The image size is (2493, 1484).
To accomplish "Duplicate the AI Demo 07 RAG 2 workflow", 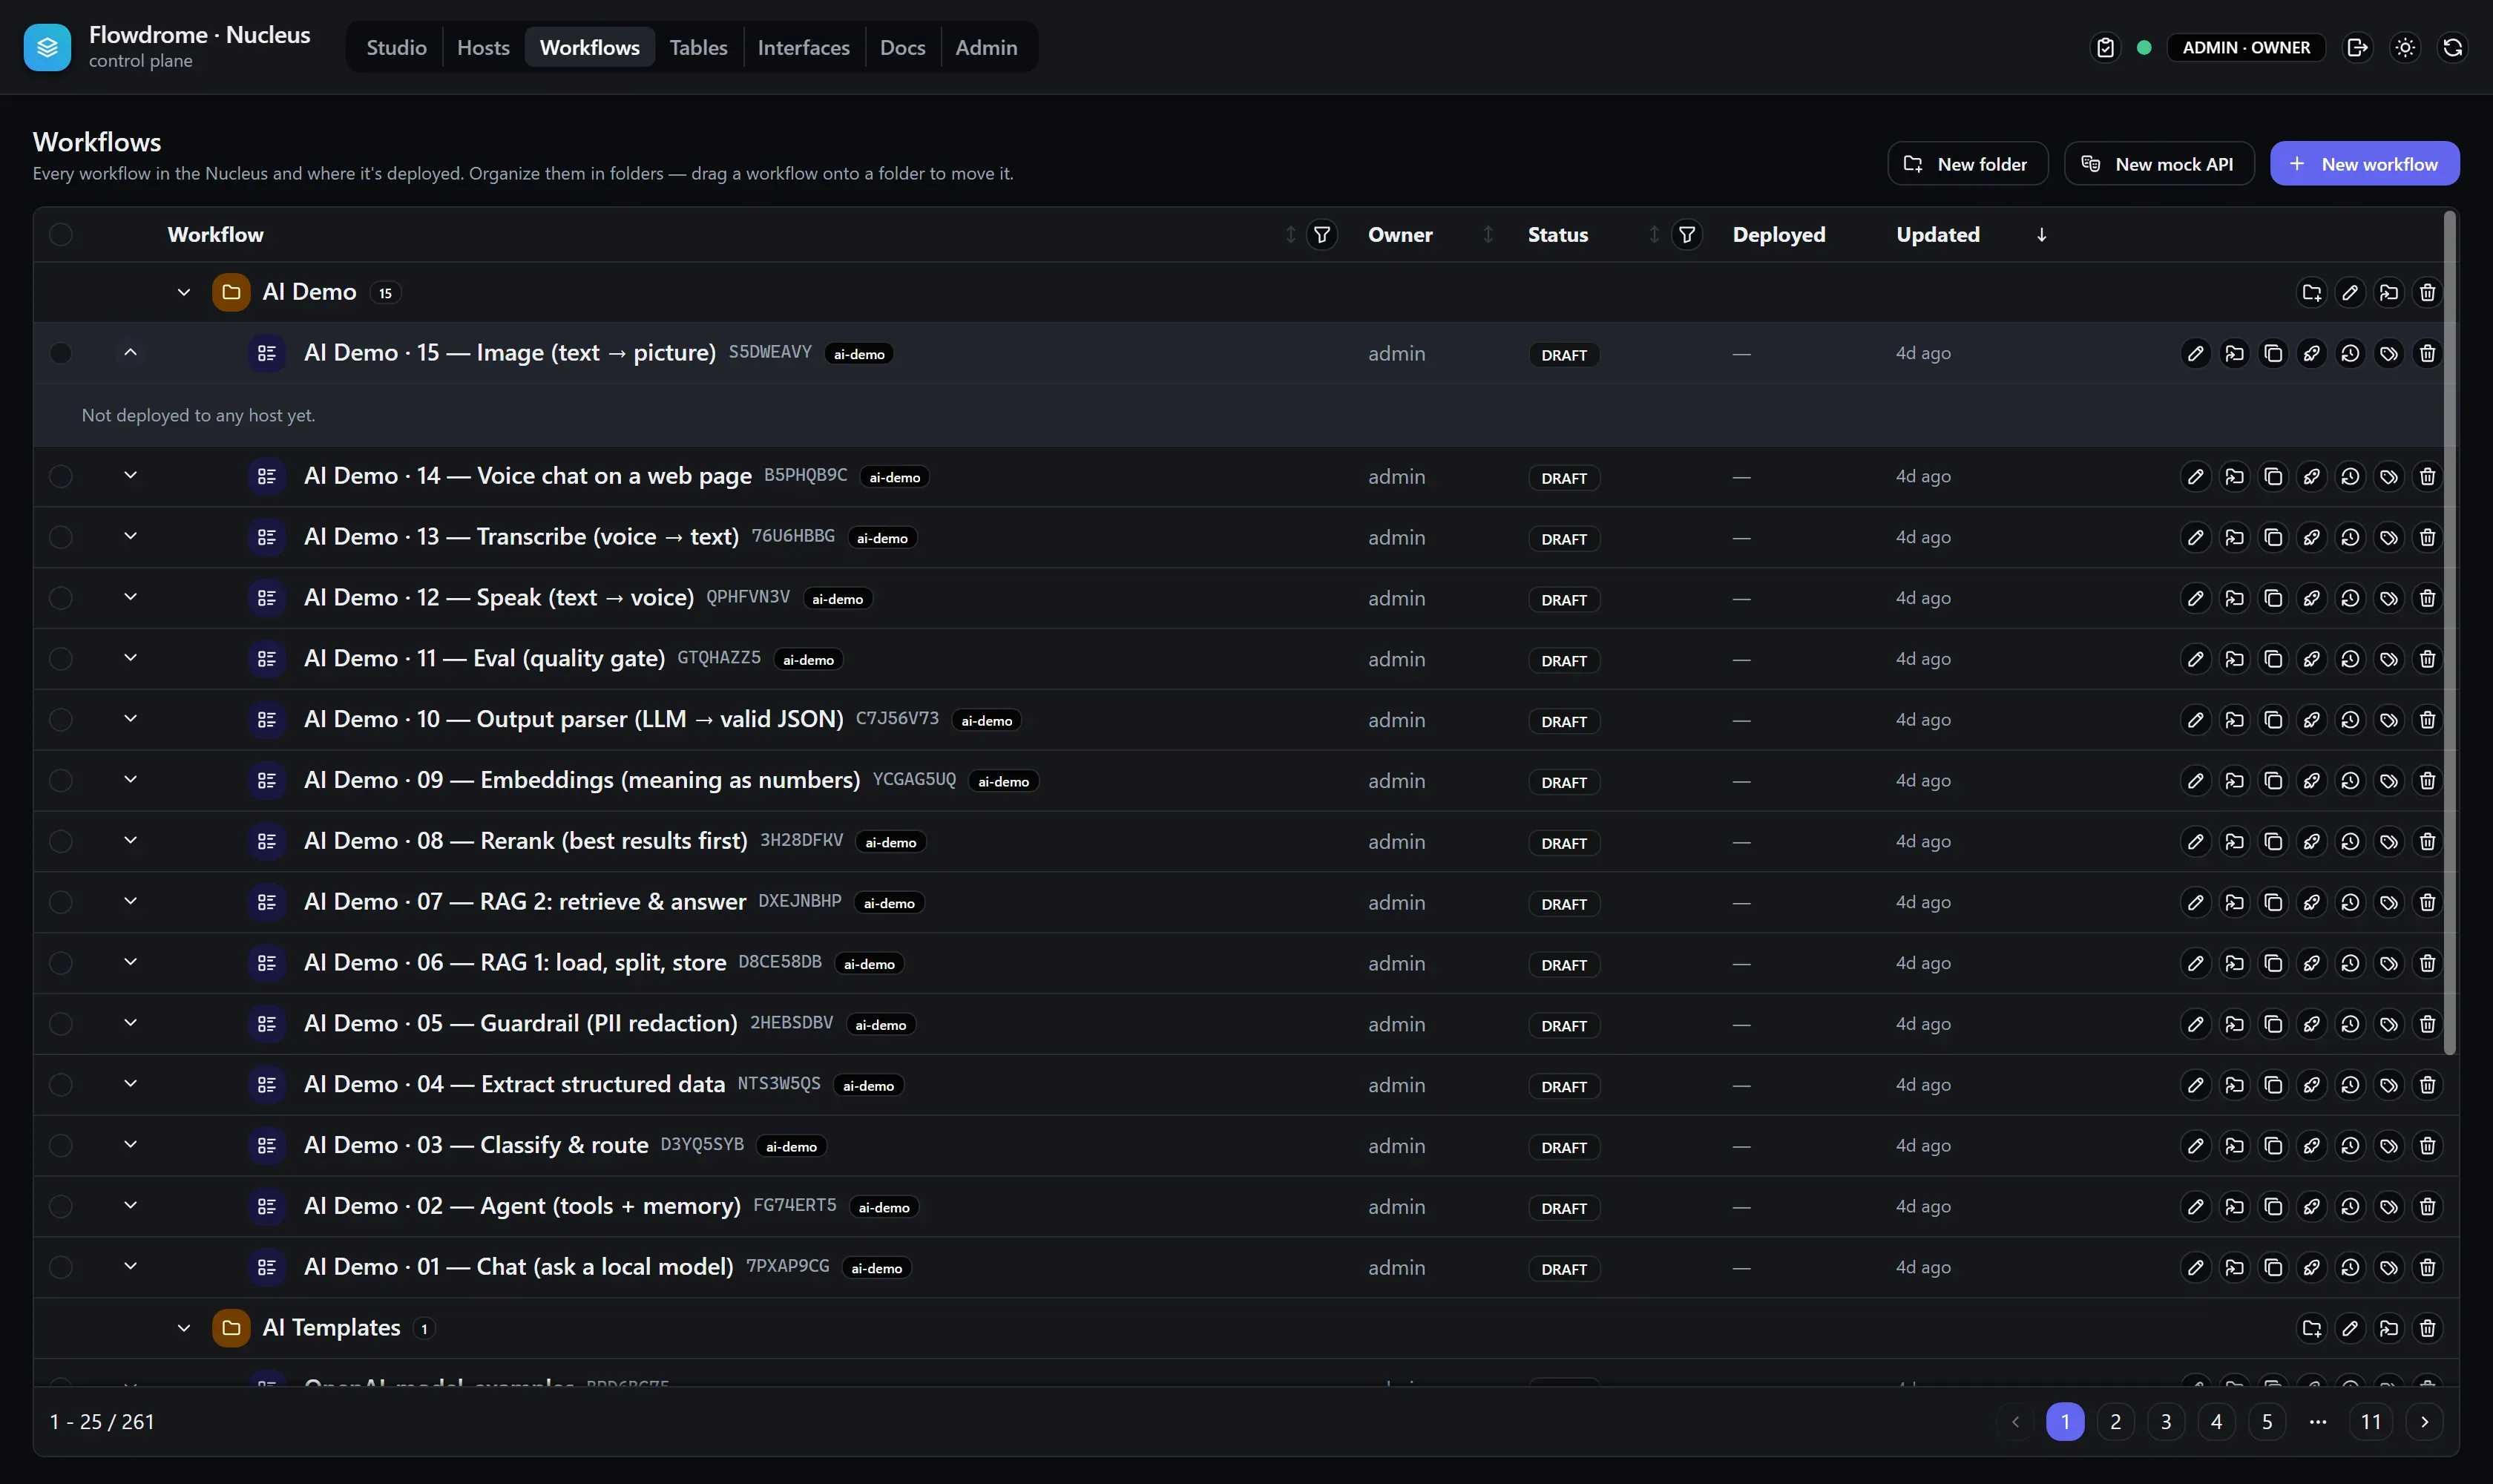I will (x=2273, y=902).
